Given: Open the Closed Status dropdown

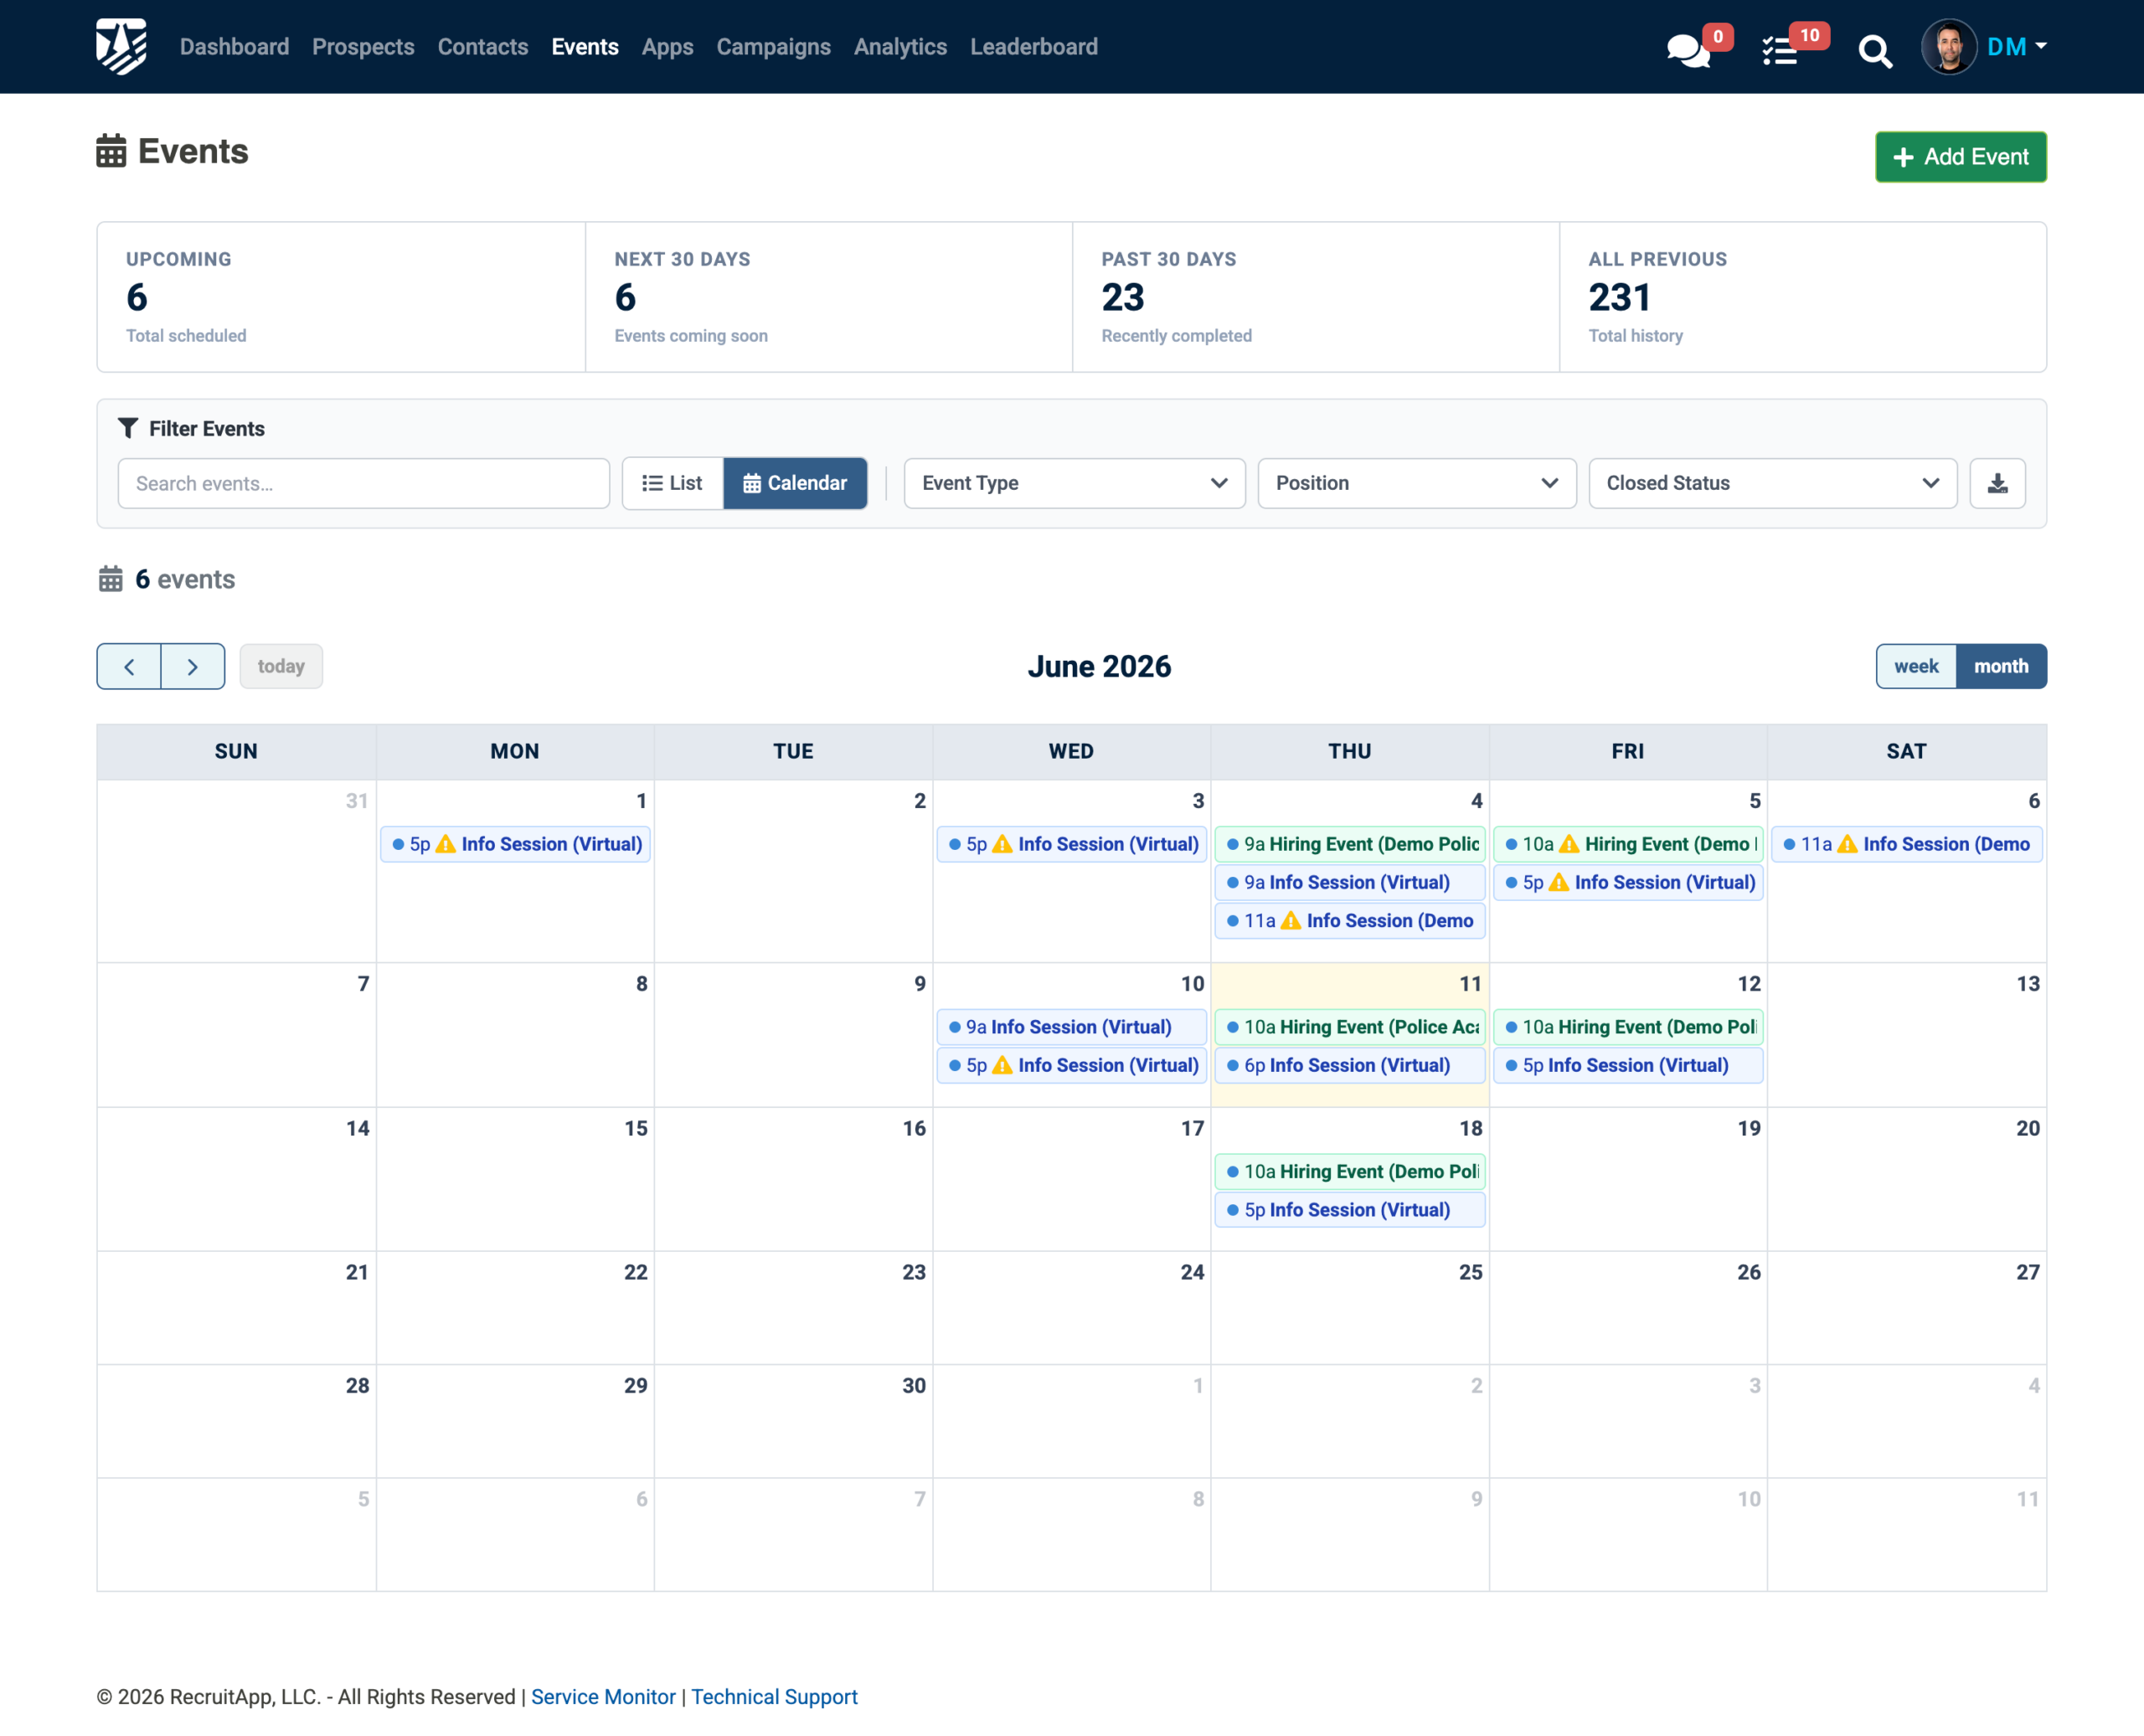Looking at the screenshot, I should coord(1772,483).
